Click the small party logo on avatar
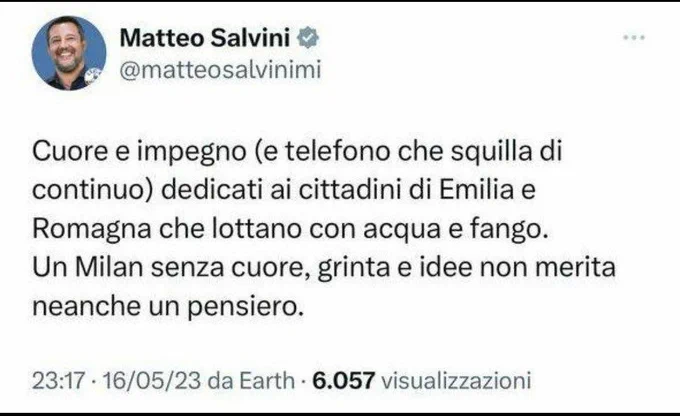Viewport: 680px width, 416px height. 93,76
